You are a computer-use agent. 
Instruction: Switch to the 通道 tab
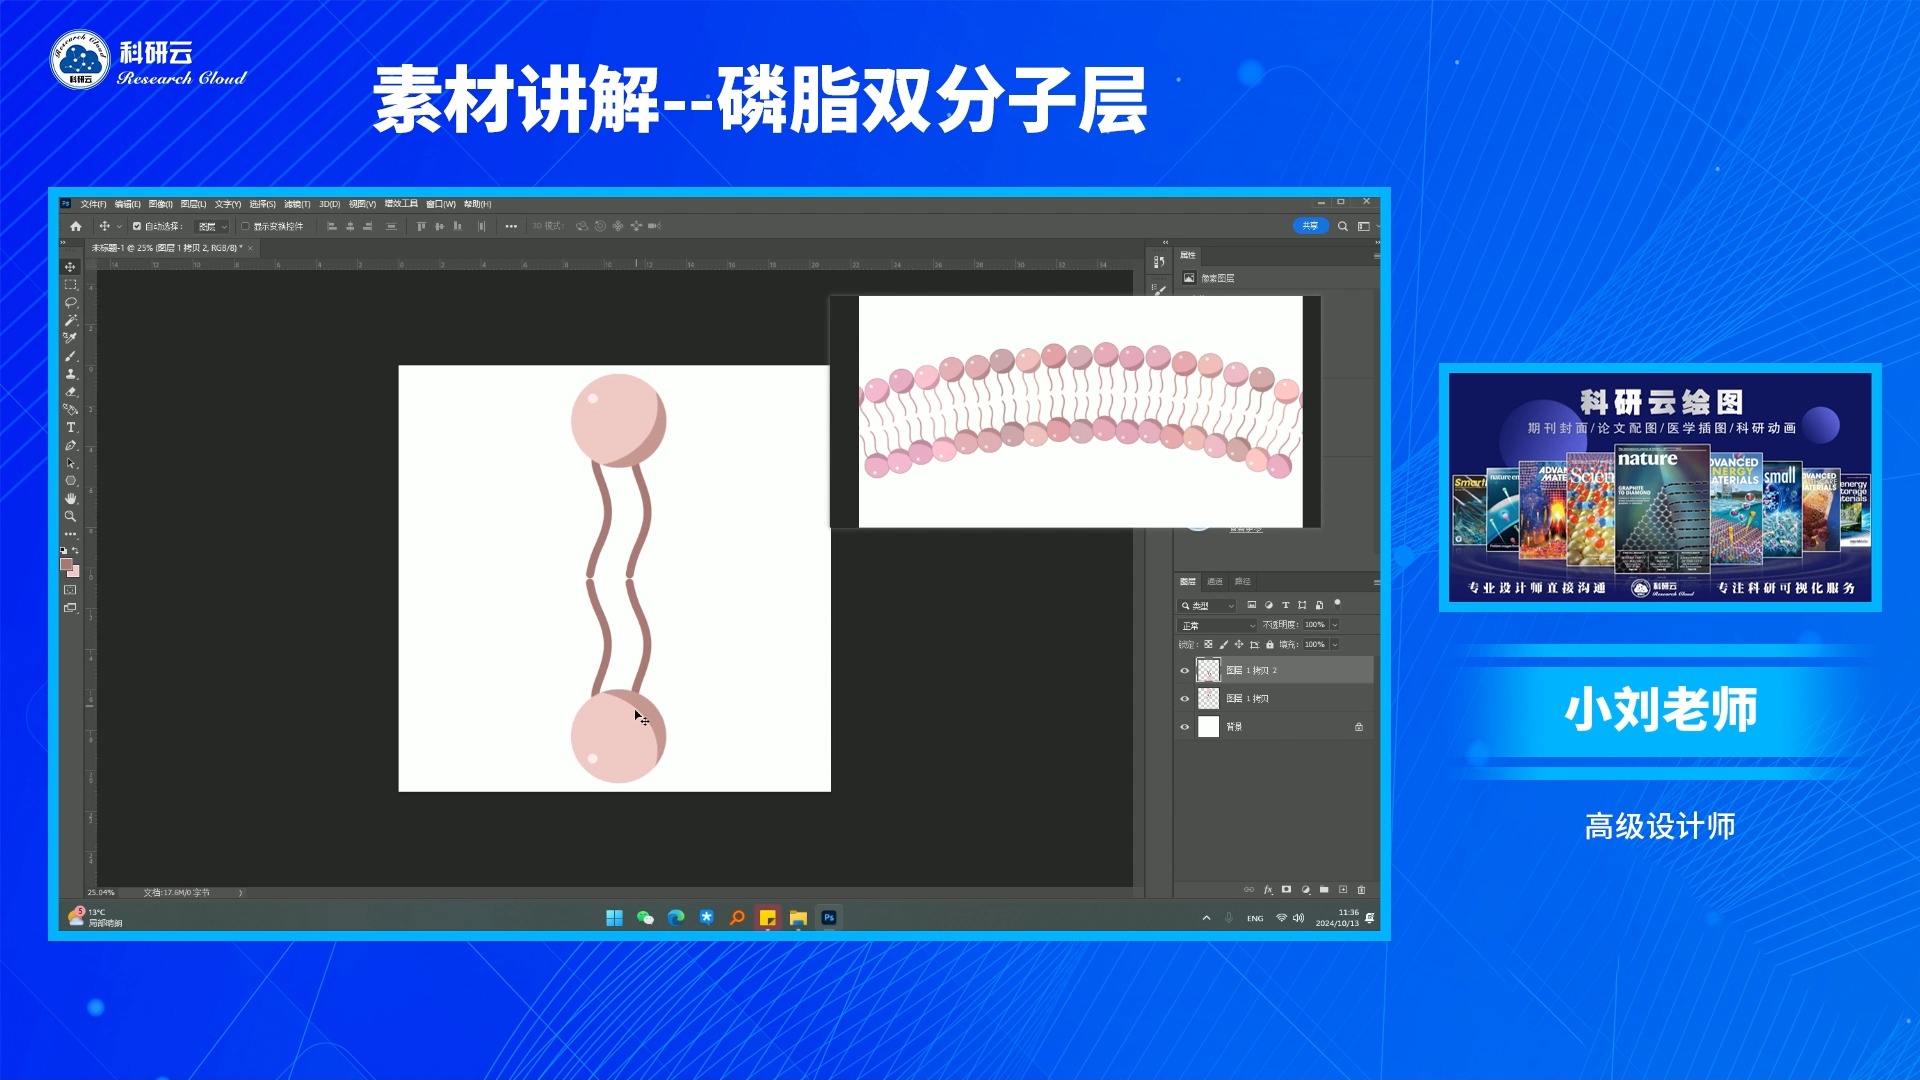coord(1215,582)
